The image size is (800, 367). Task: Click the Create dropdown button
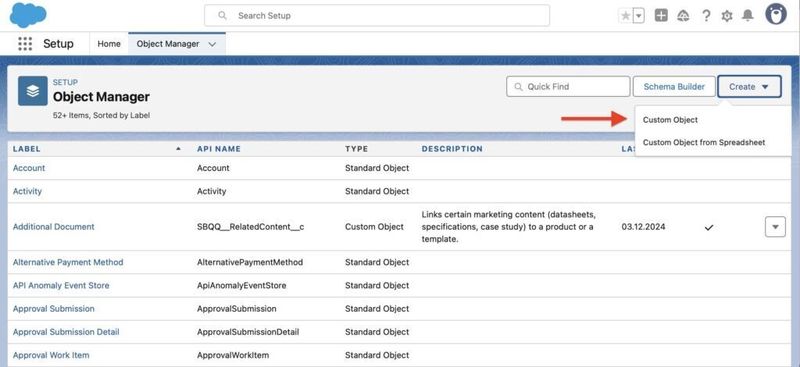[749, 87]
